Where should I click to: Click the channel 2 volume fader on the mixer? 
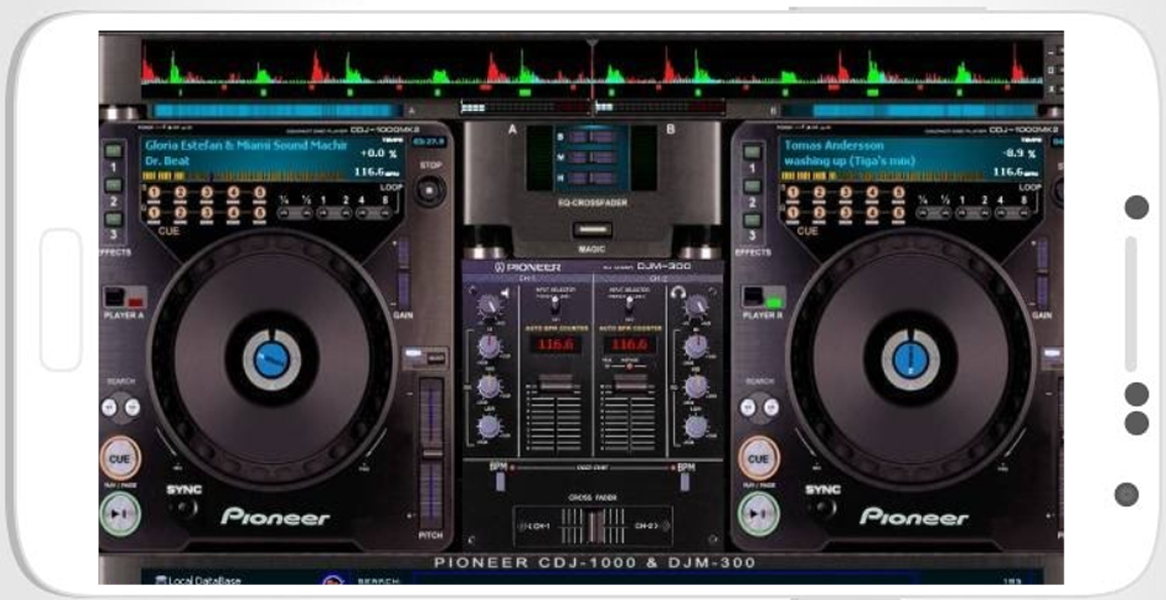pos(629,384)
